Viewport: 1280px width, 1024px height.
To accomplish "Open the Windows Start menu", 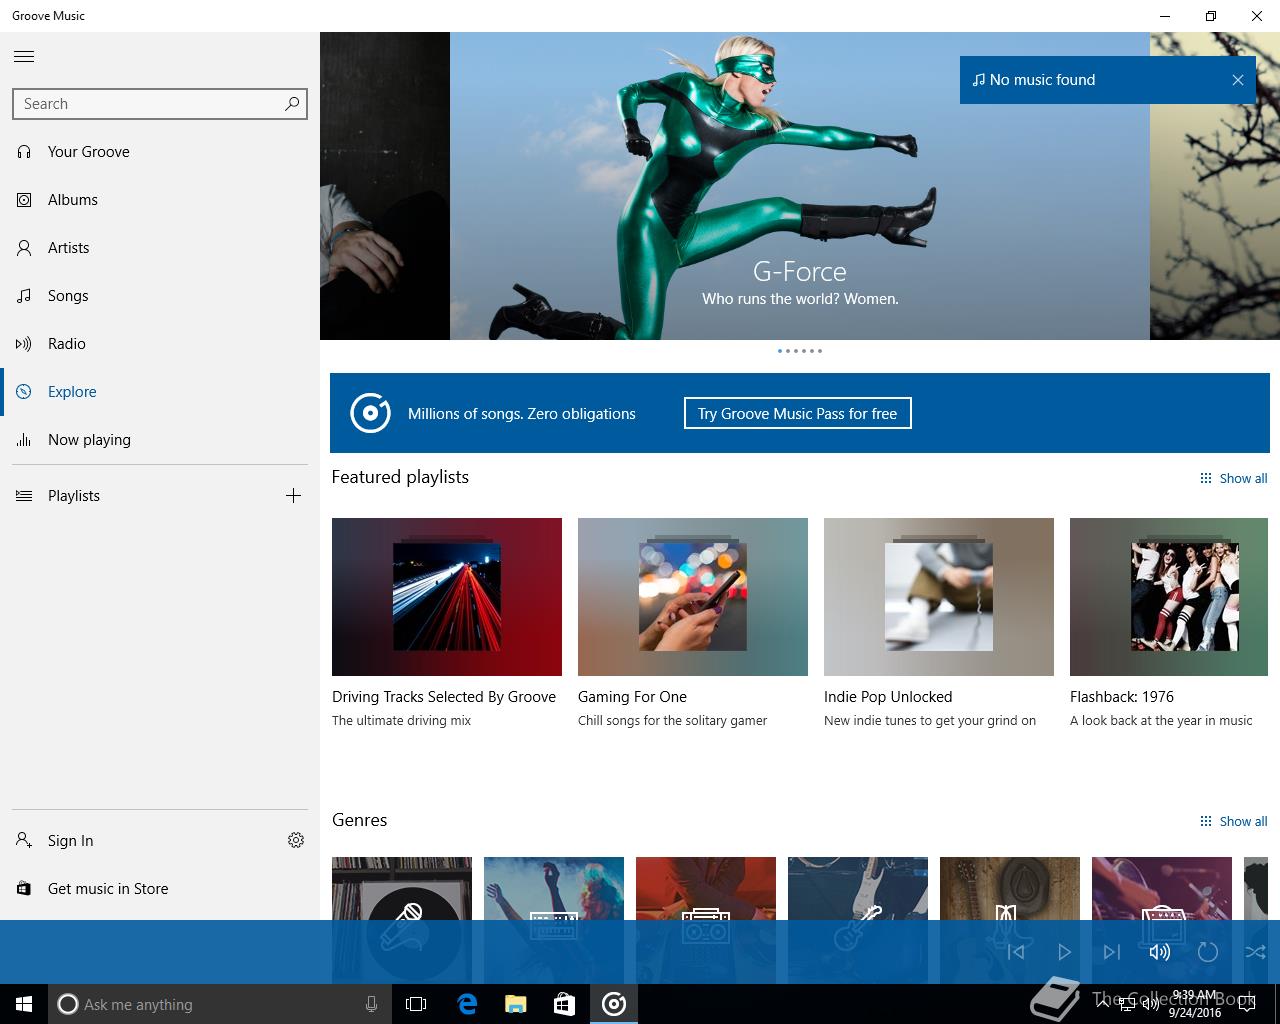I will pos(24,1004).
